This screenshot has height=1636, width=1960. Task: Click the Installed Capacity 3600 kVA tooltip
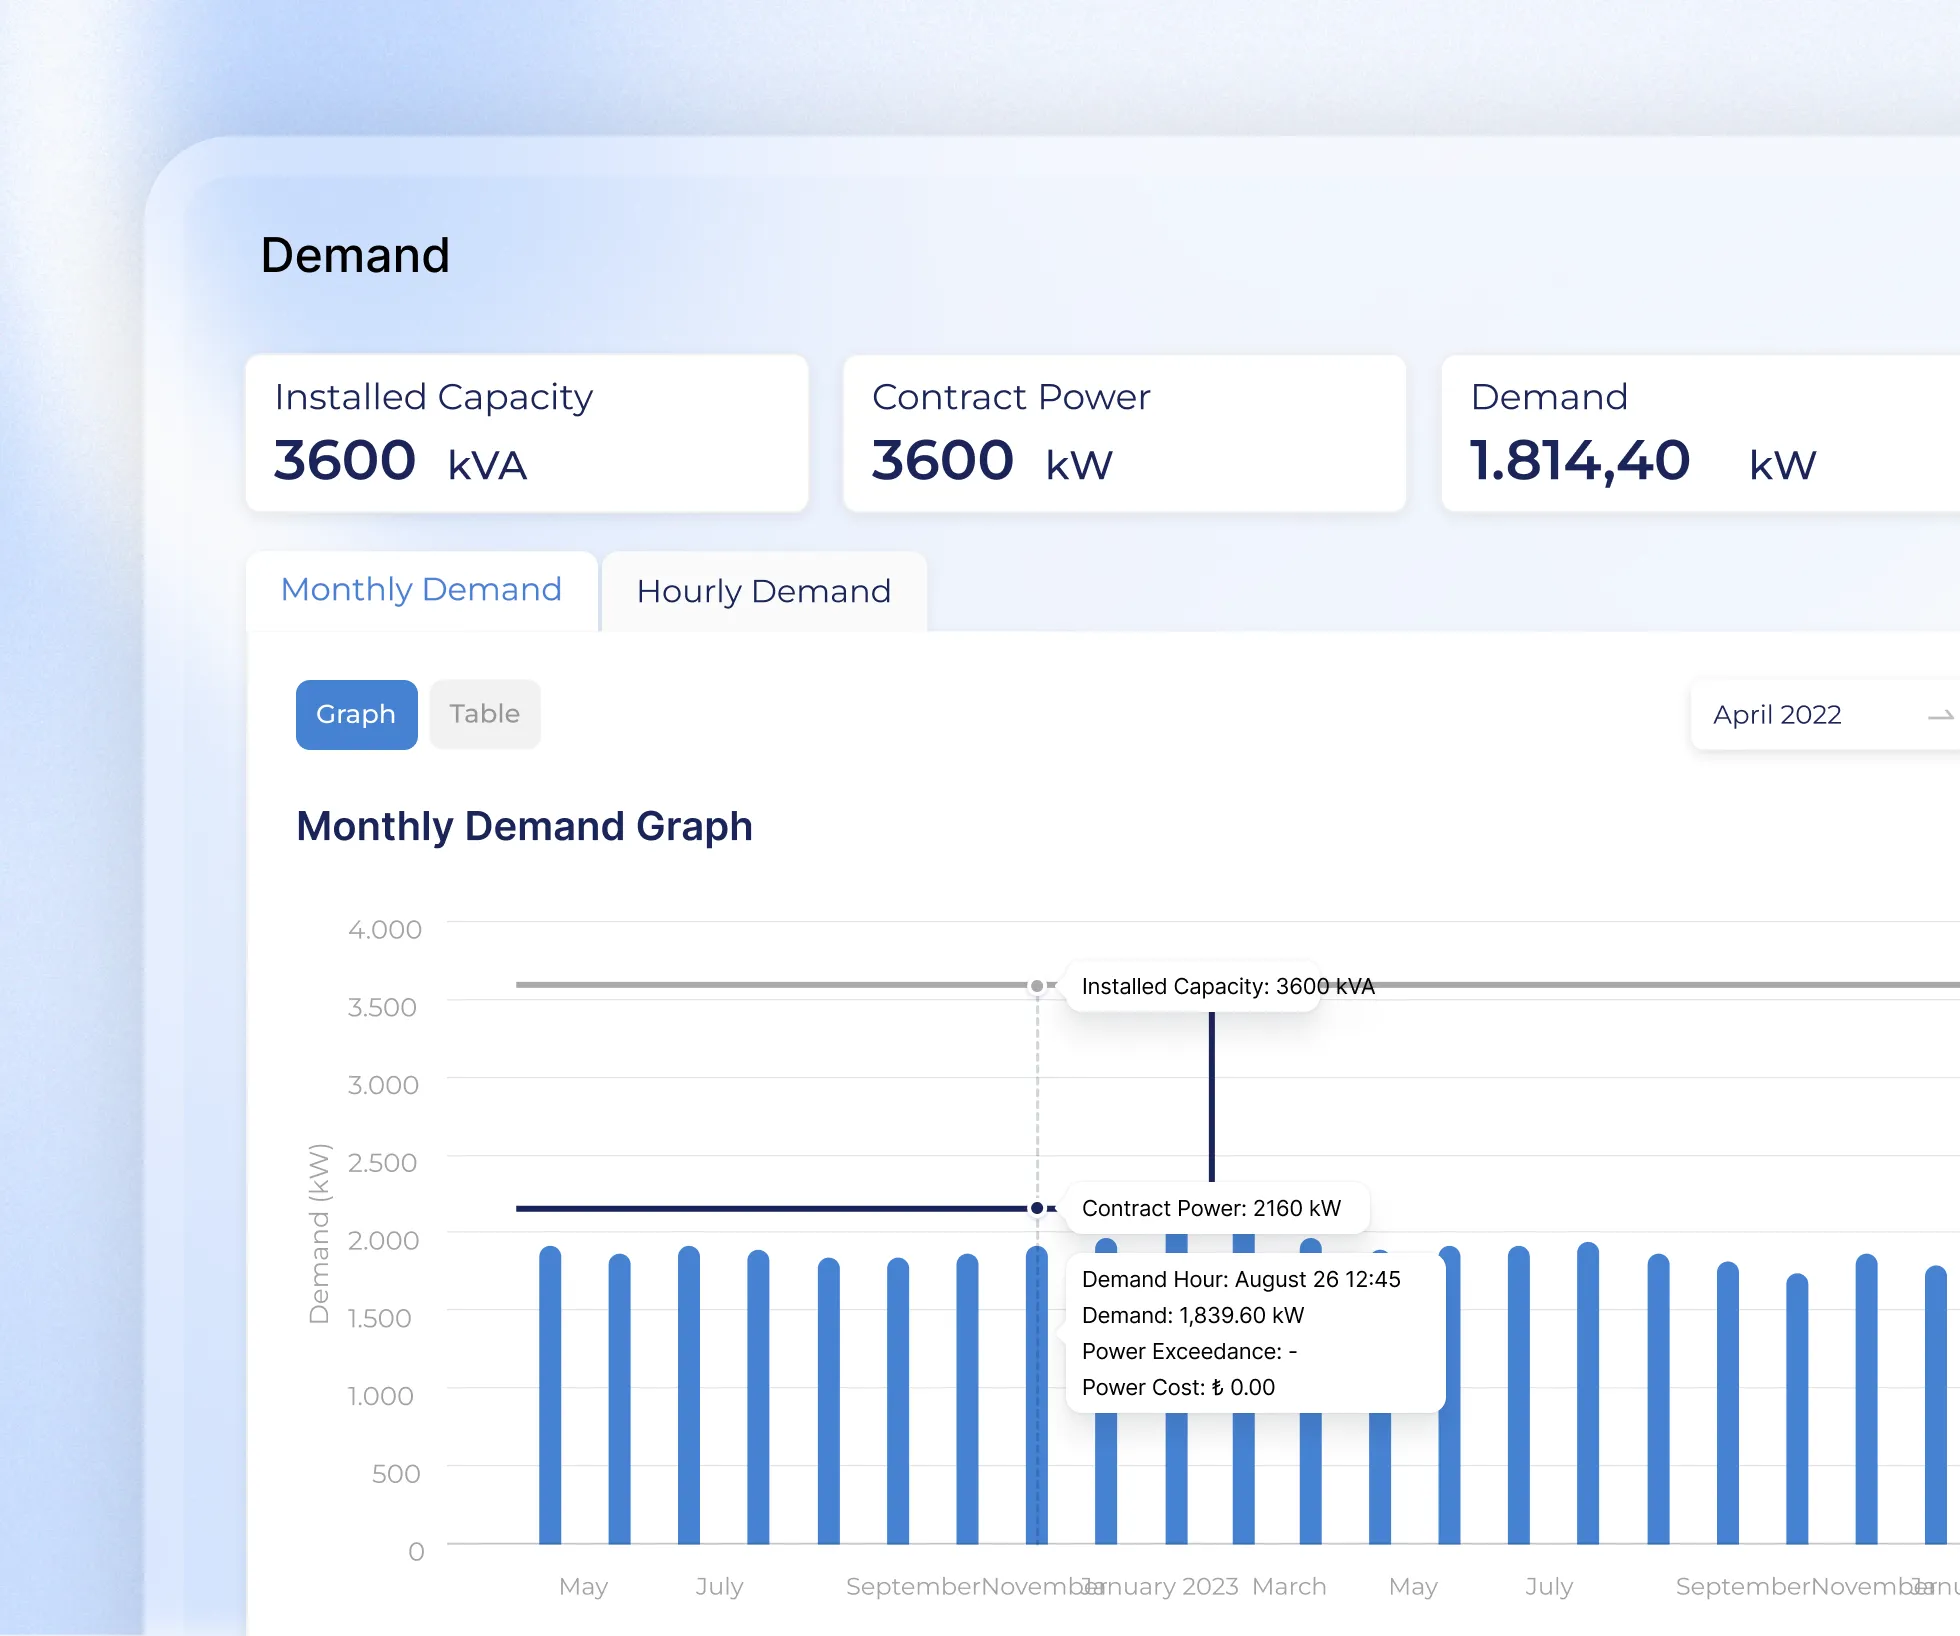point(1195,987)
